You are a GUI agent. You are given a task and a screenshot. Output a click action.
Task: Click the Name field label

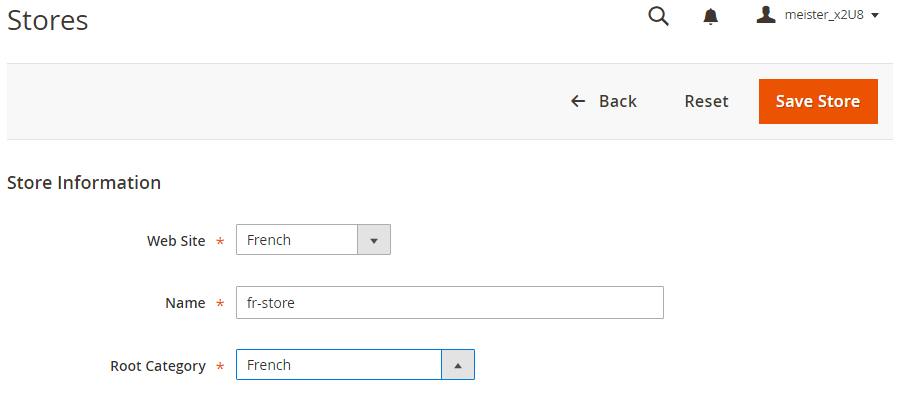(x=184, y=303)
